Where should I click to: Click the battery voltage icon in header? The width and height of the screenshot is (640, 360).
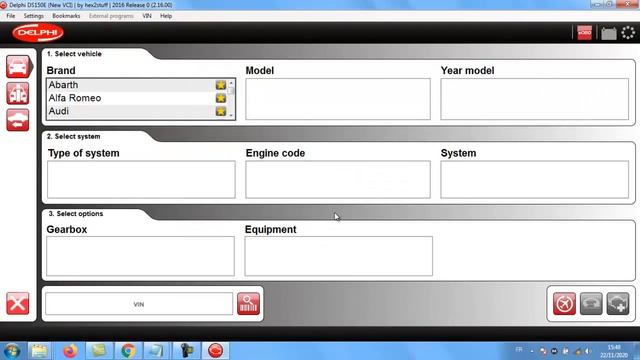point(609,33)
